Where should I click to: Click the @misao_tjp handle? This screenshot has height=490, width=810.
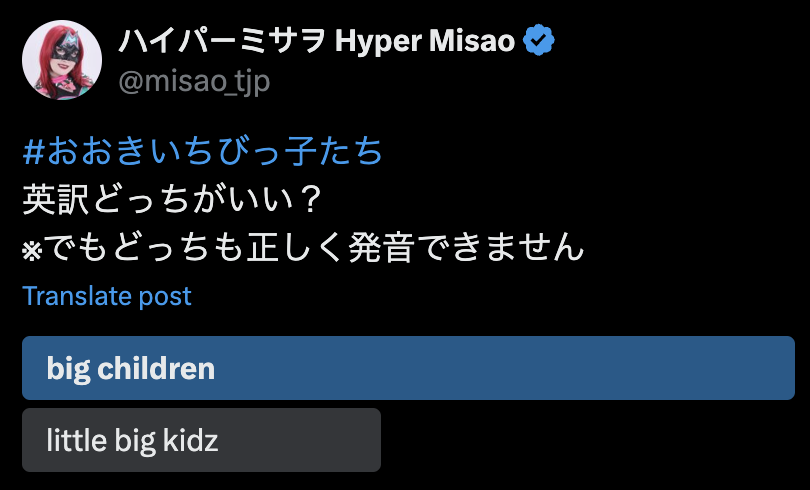tap(194, 82)
